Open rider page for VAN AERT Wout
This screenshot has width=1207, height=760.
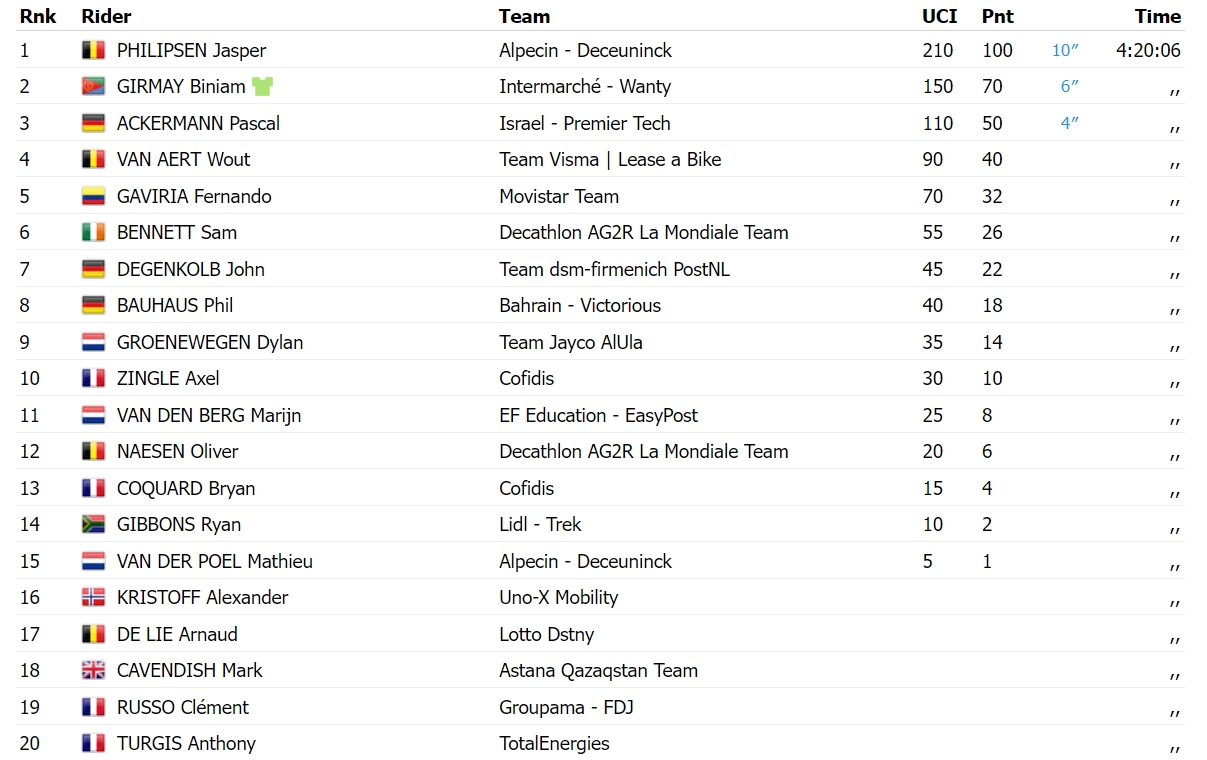[183, 160]
